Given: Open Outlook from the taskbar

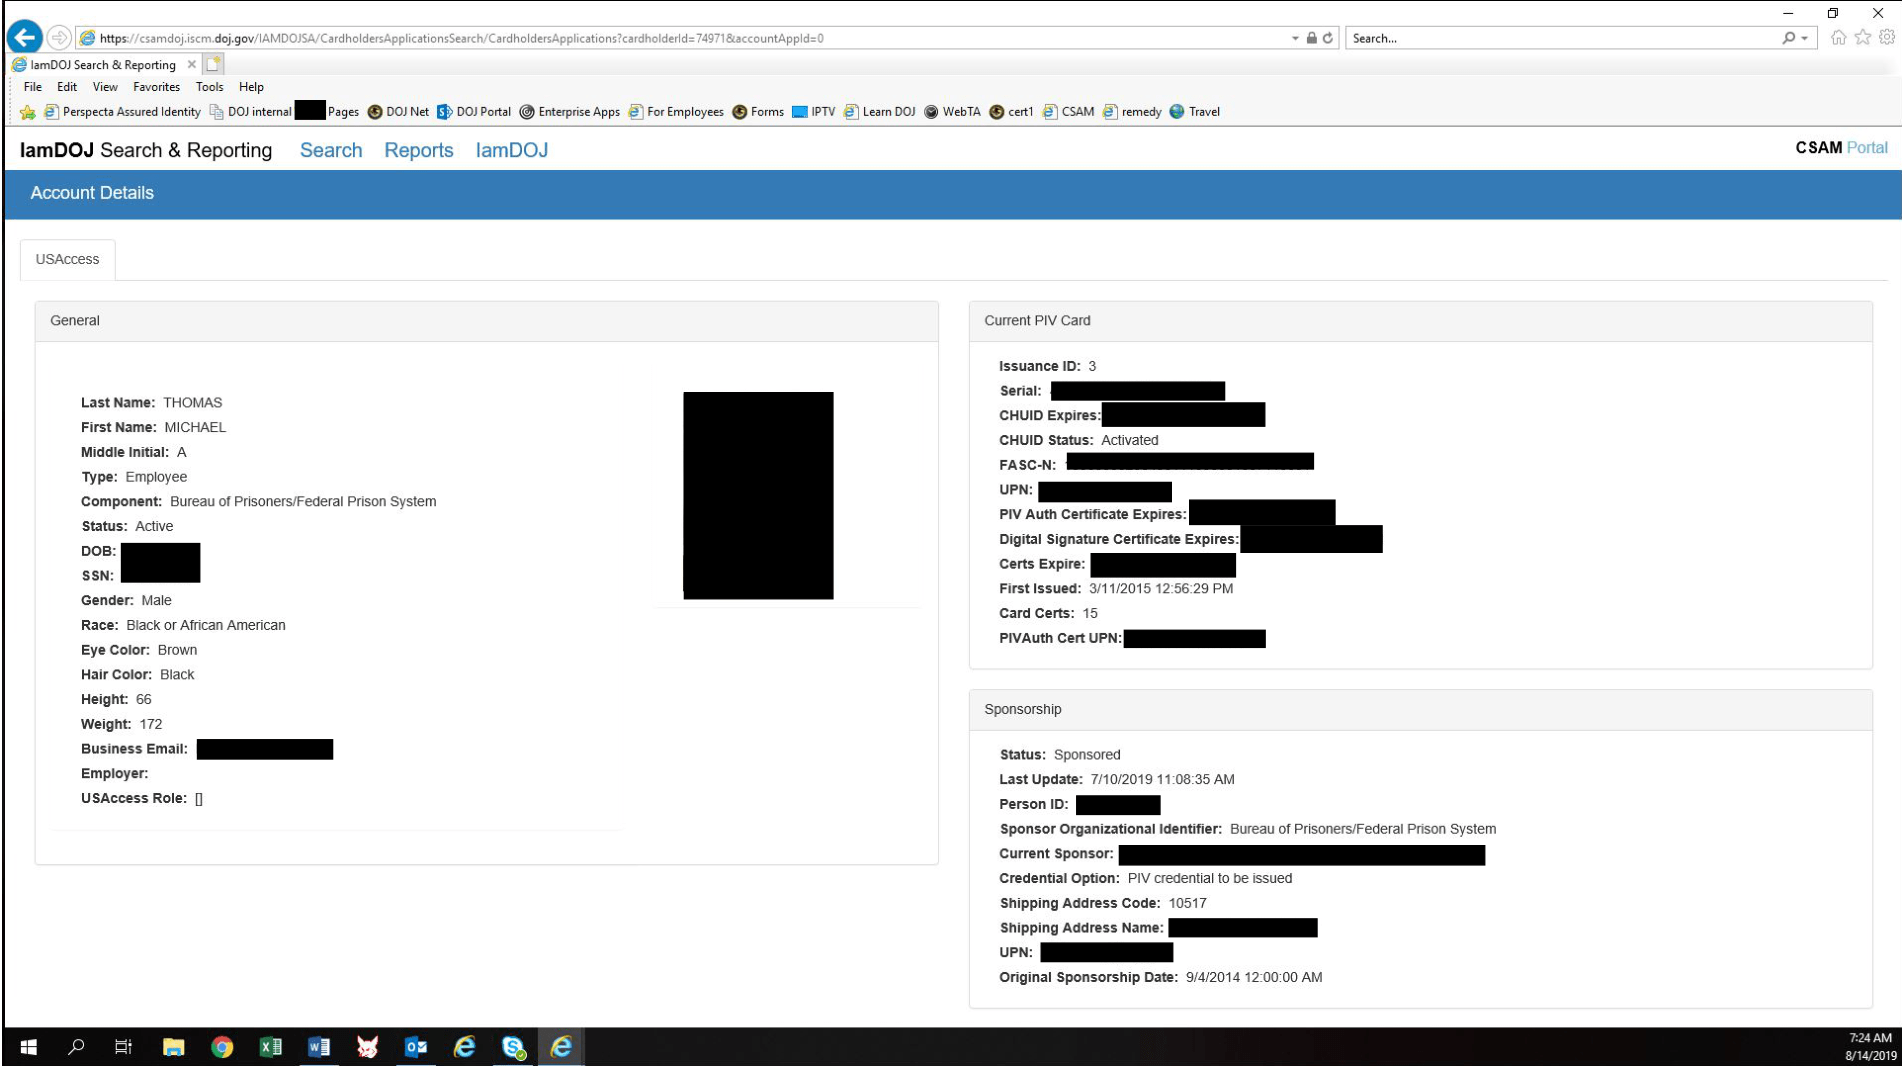Looking at the screenshot, I should [x=416, y=1047].
